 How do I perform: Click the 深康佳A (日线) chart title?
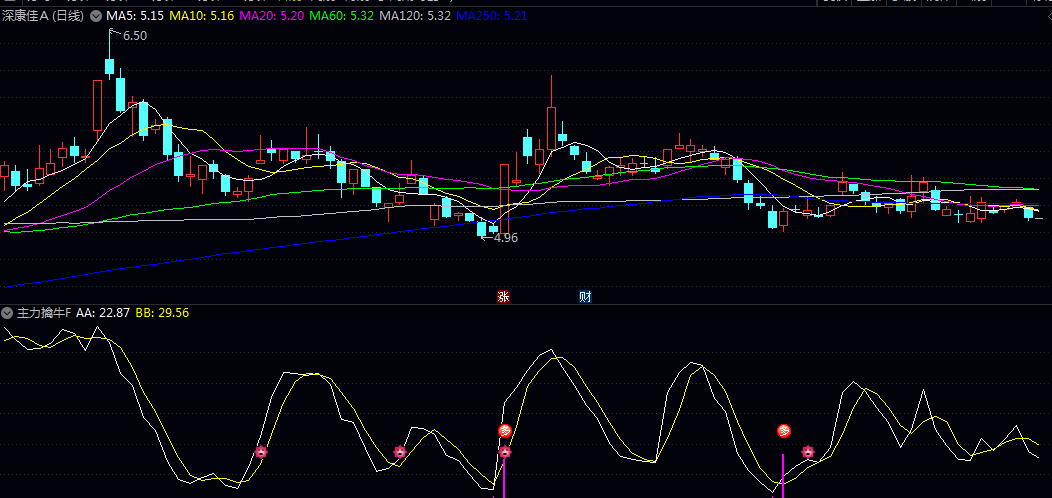pyautogui.click(x=42, y=17)
